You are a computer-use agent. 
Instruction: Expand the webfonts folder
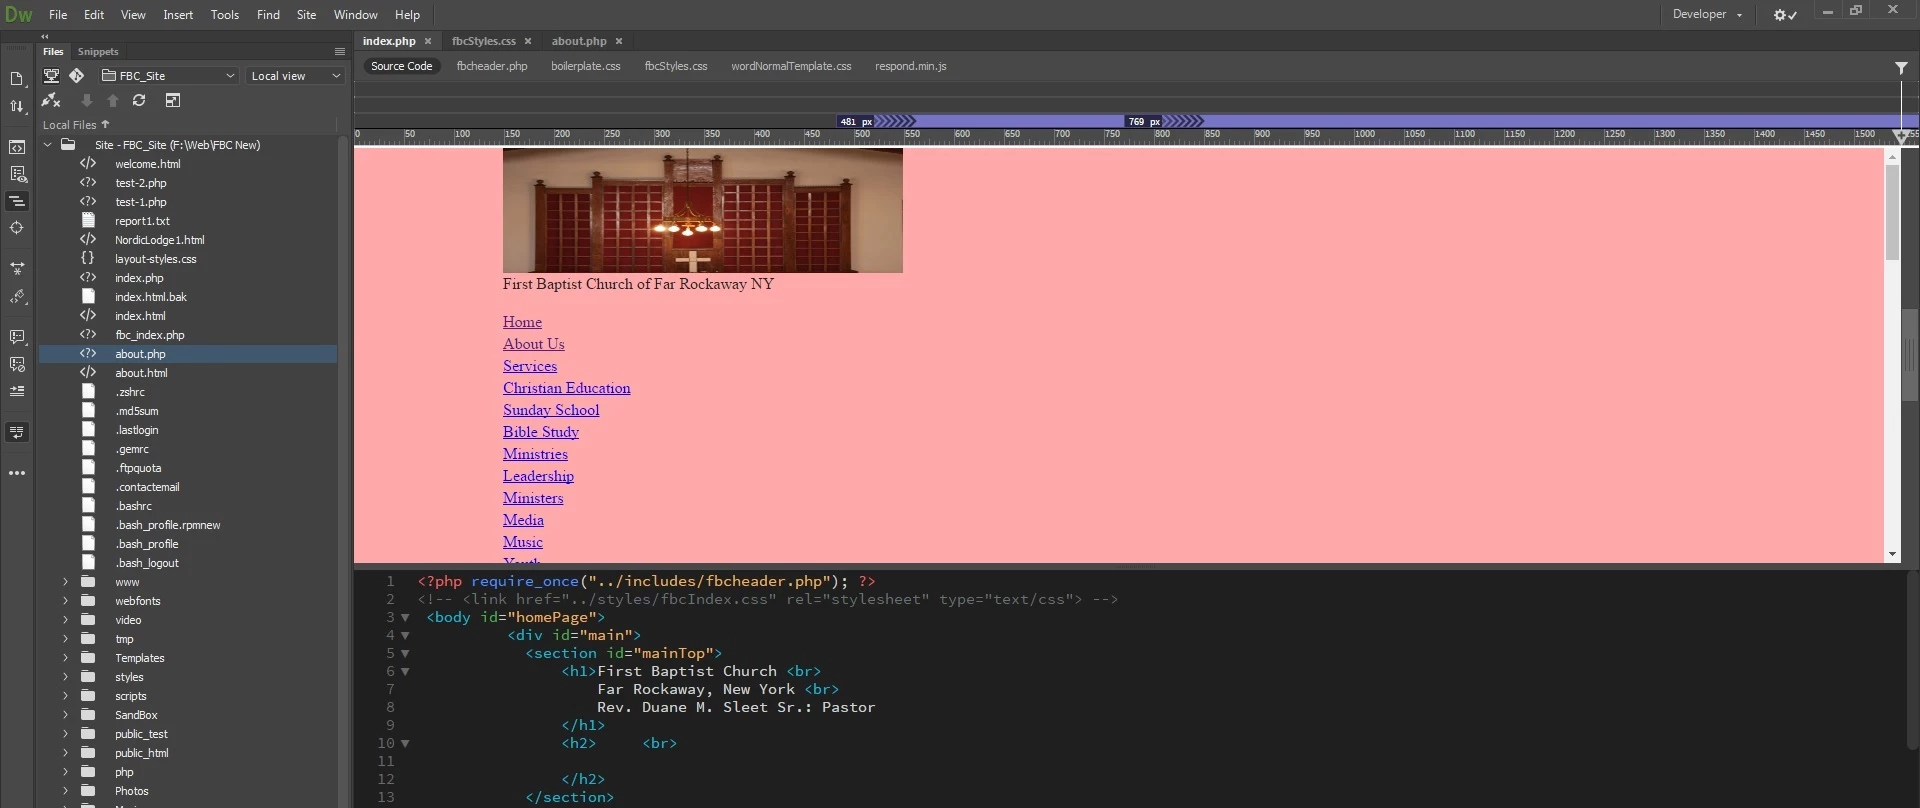[x=66, y=601]
